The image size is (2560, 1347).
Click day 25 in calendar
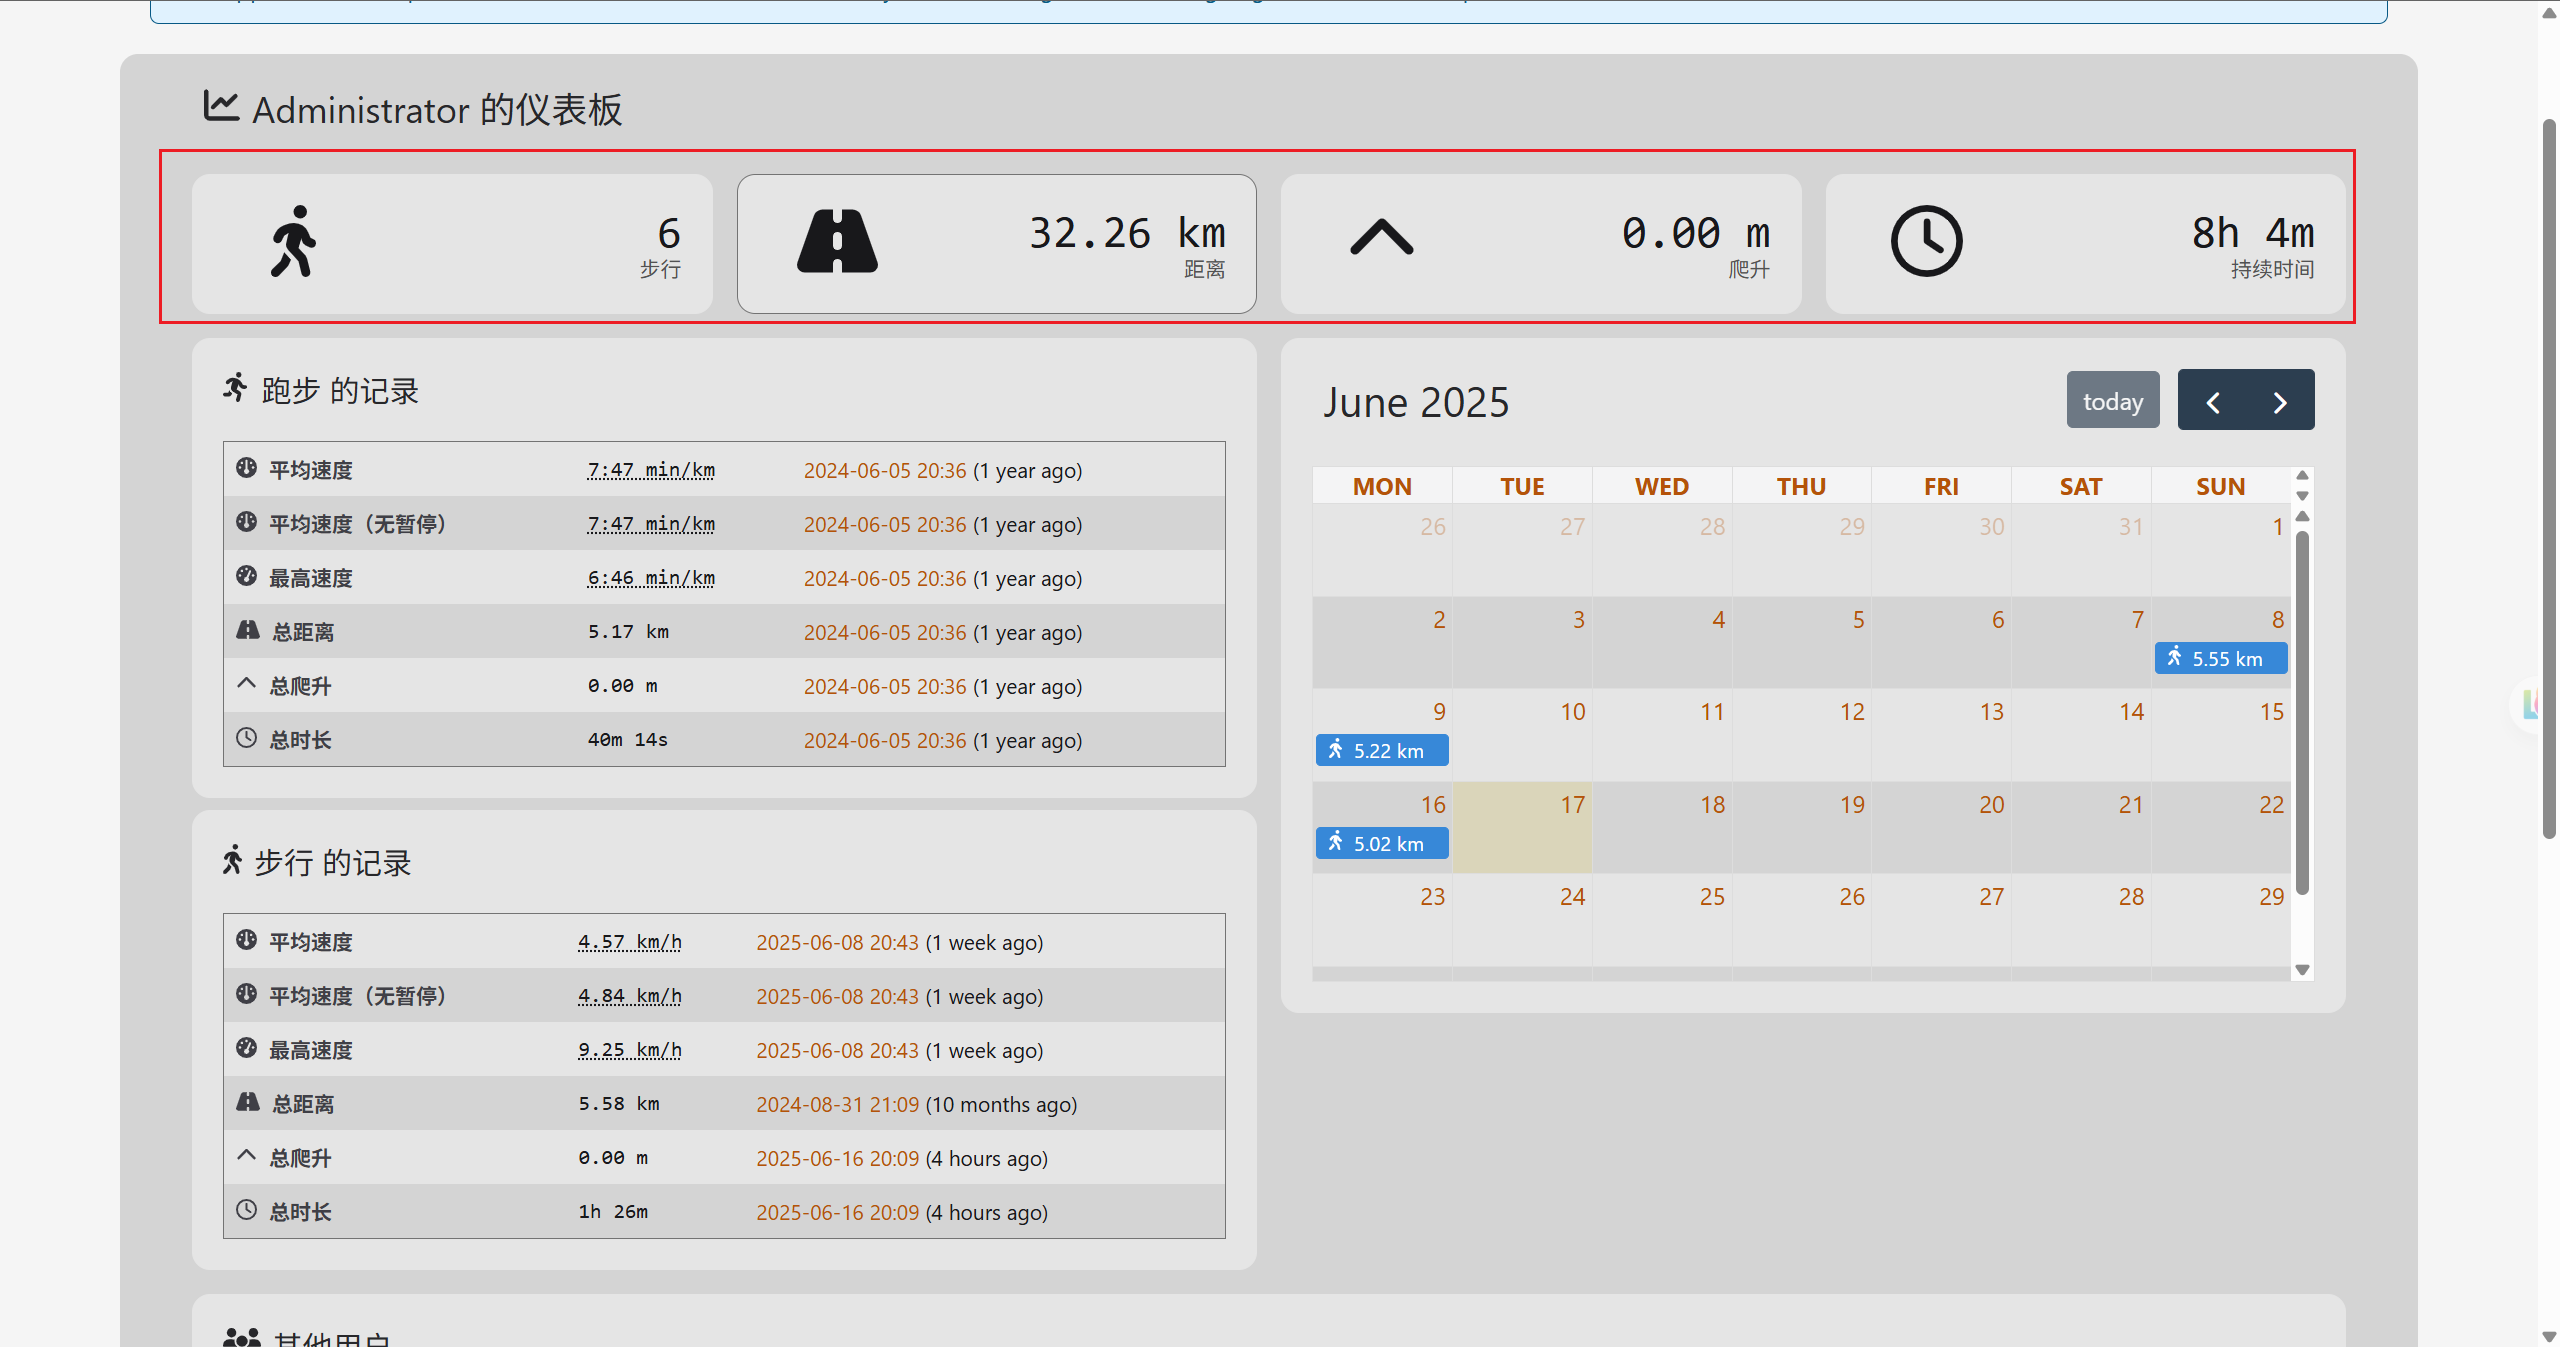(x=1712, y=896)
